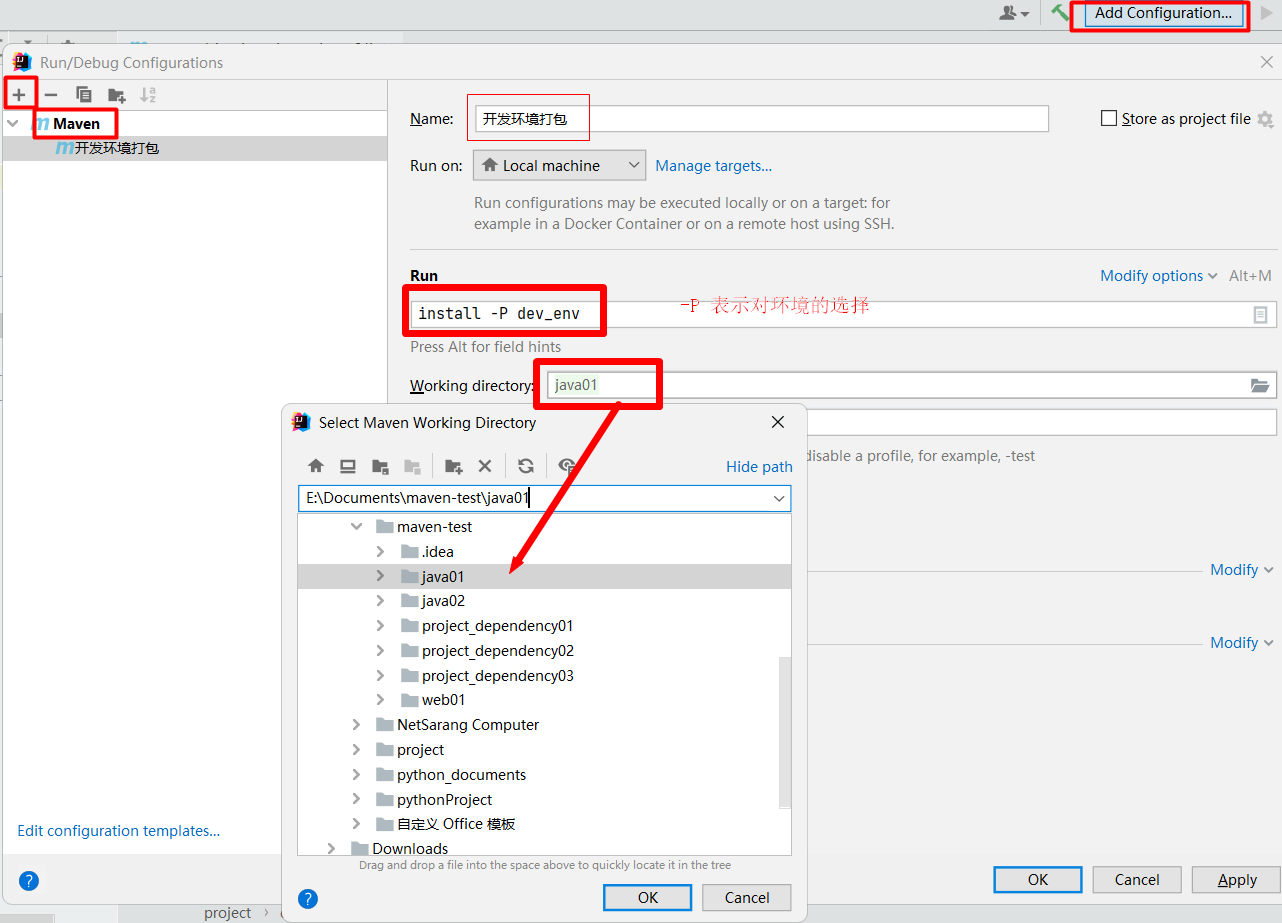Image resolution: width=1282 pixels, height=923 pixels.
Task: Add a new run configuration with the plus icon
Action: coord(19,95)
